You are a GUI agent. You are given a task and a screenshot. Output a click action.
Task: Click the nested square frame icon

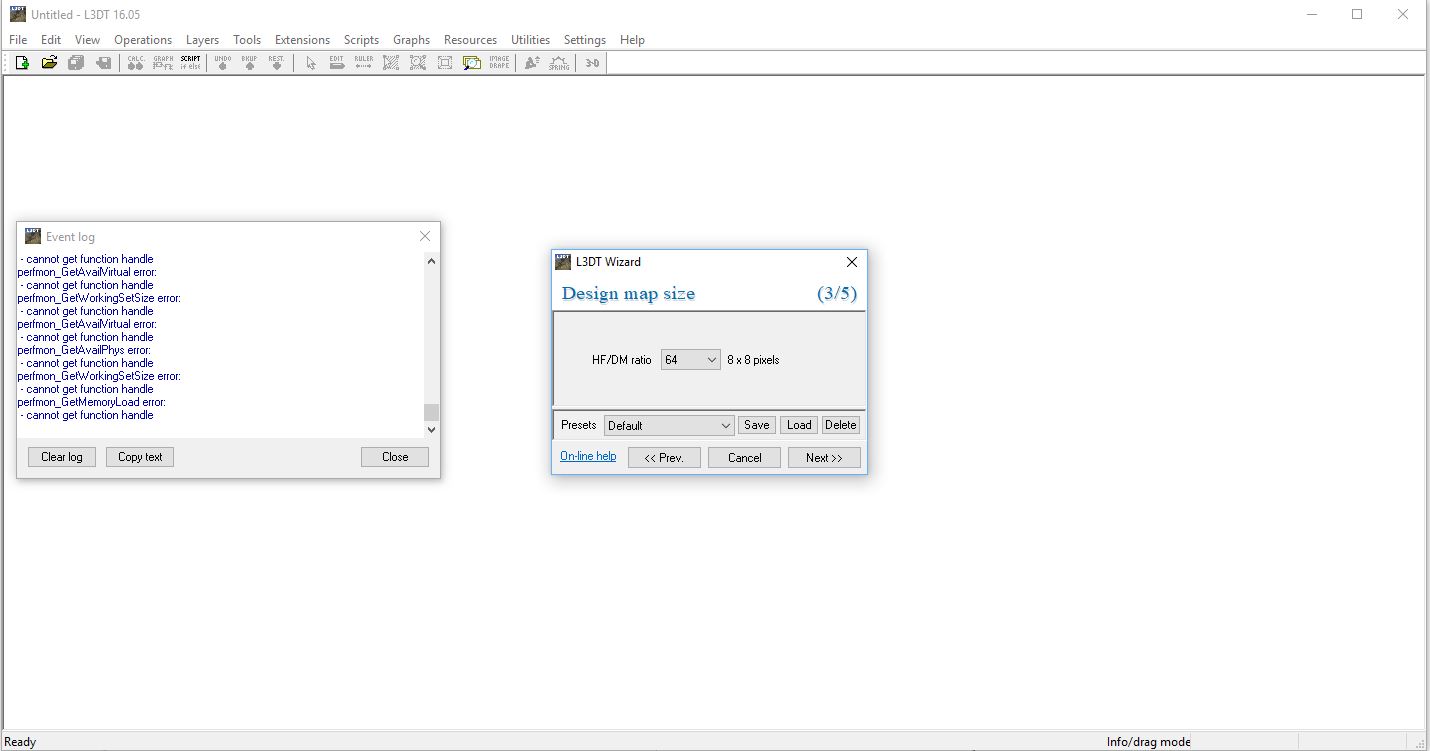pyautogui.click(x=445, y=63)
